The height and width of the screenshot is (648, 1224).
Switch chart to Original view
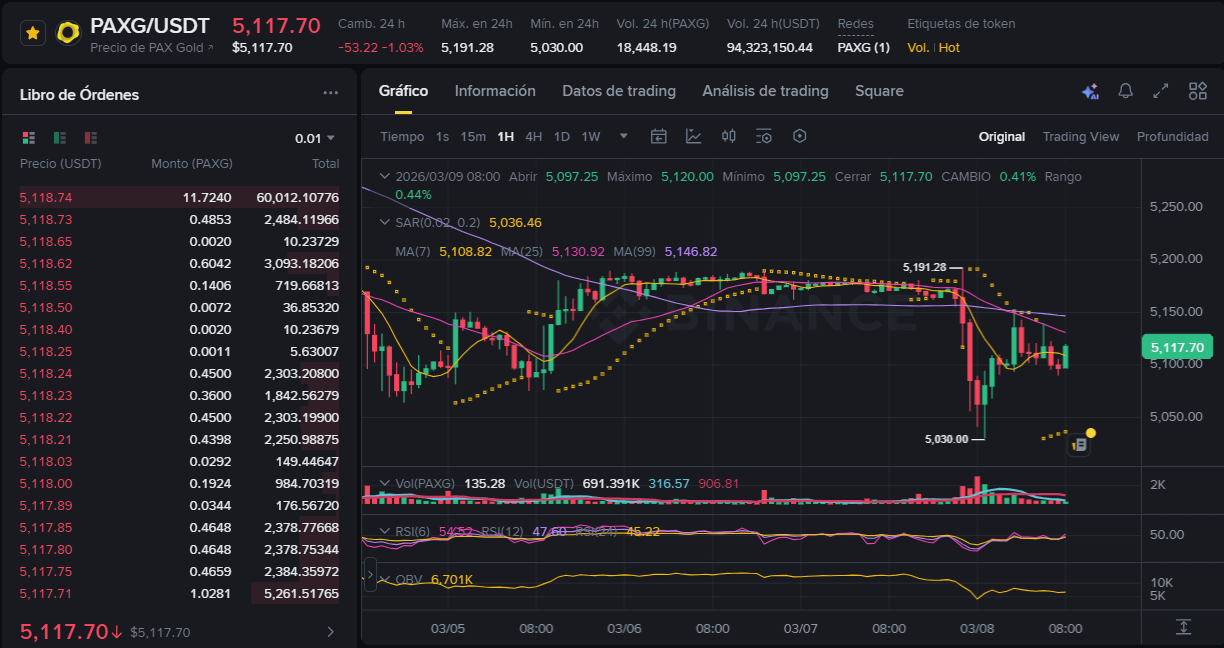(x=1002, y=137)
